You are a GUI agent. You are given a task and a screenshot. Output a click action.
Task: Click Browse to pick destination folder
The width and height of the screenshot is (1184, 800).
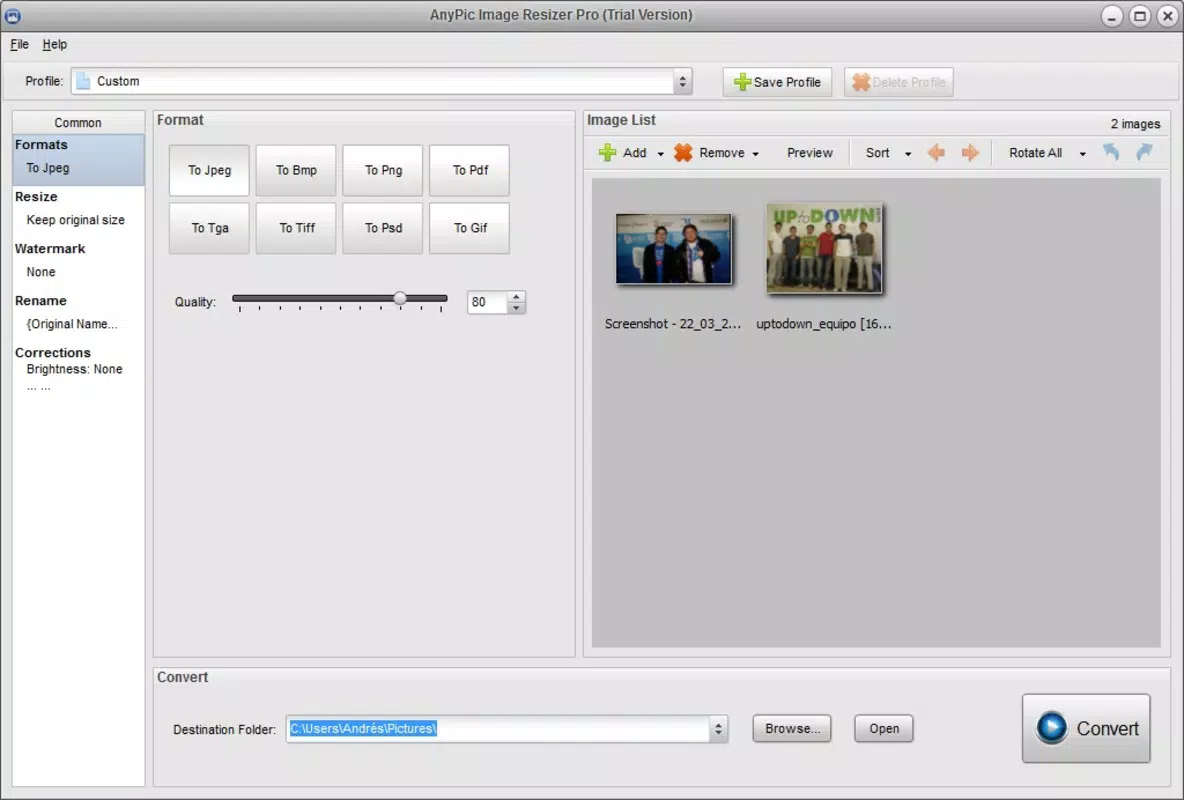792,729
